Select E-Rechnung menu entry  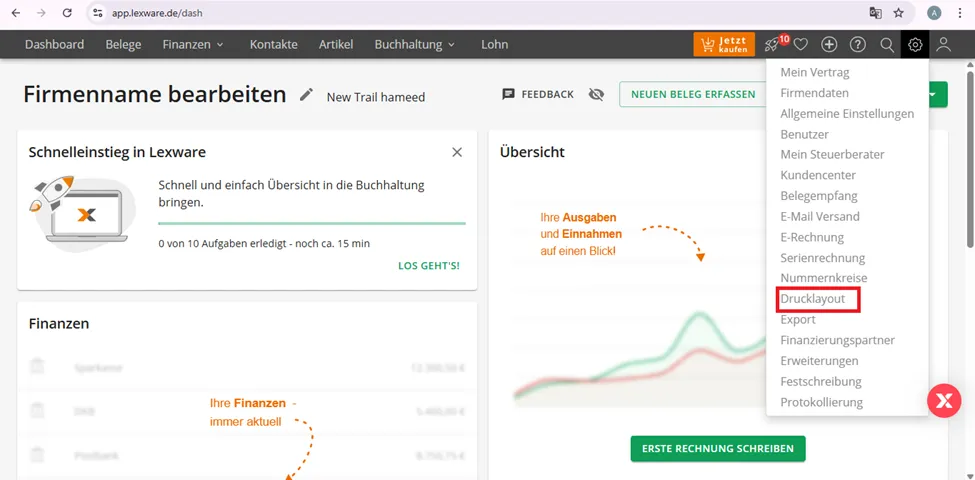point(812,238)
